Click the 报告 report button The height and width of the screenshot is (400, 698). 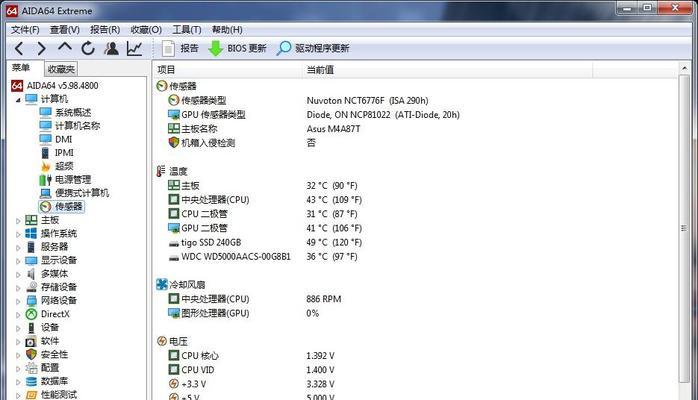(180, 48)
